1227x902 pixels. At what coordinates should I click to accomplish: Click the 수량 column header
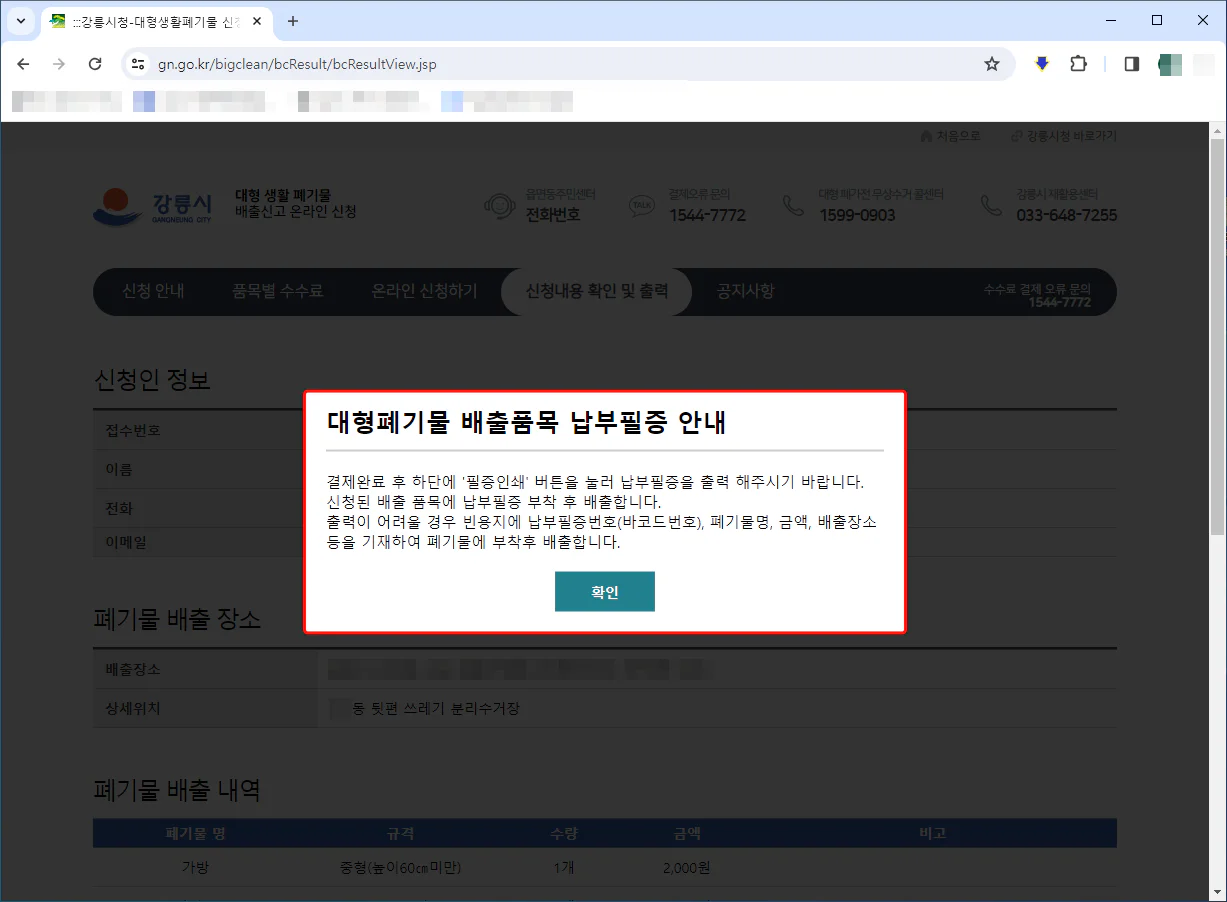click(563, 833)
